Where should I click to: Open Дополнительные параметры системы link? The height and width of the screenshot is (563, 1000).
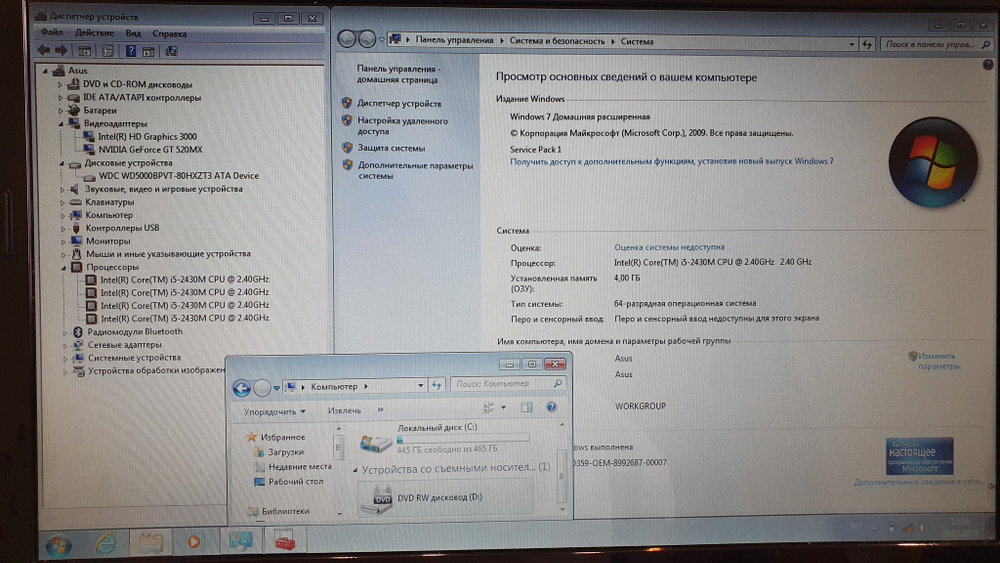[415, 170]
